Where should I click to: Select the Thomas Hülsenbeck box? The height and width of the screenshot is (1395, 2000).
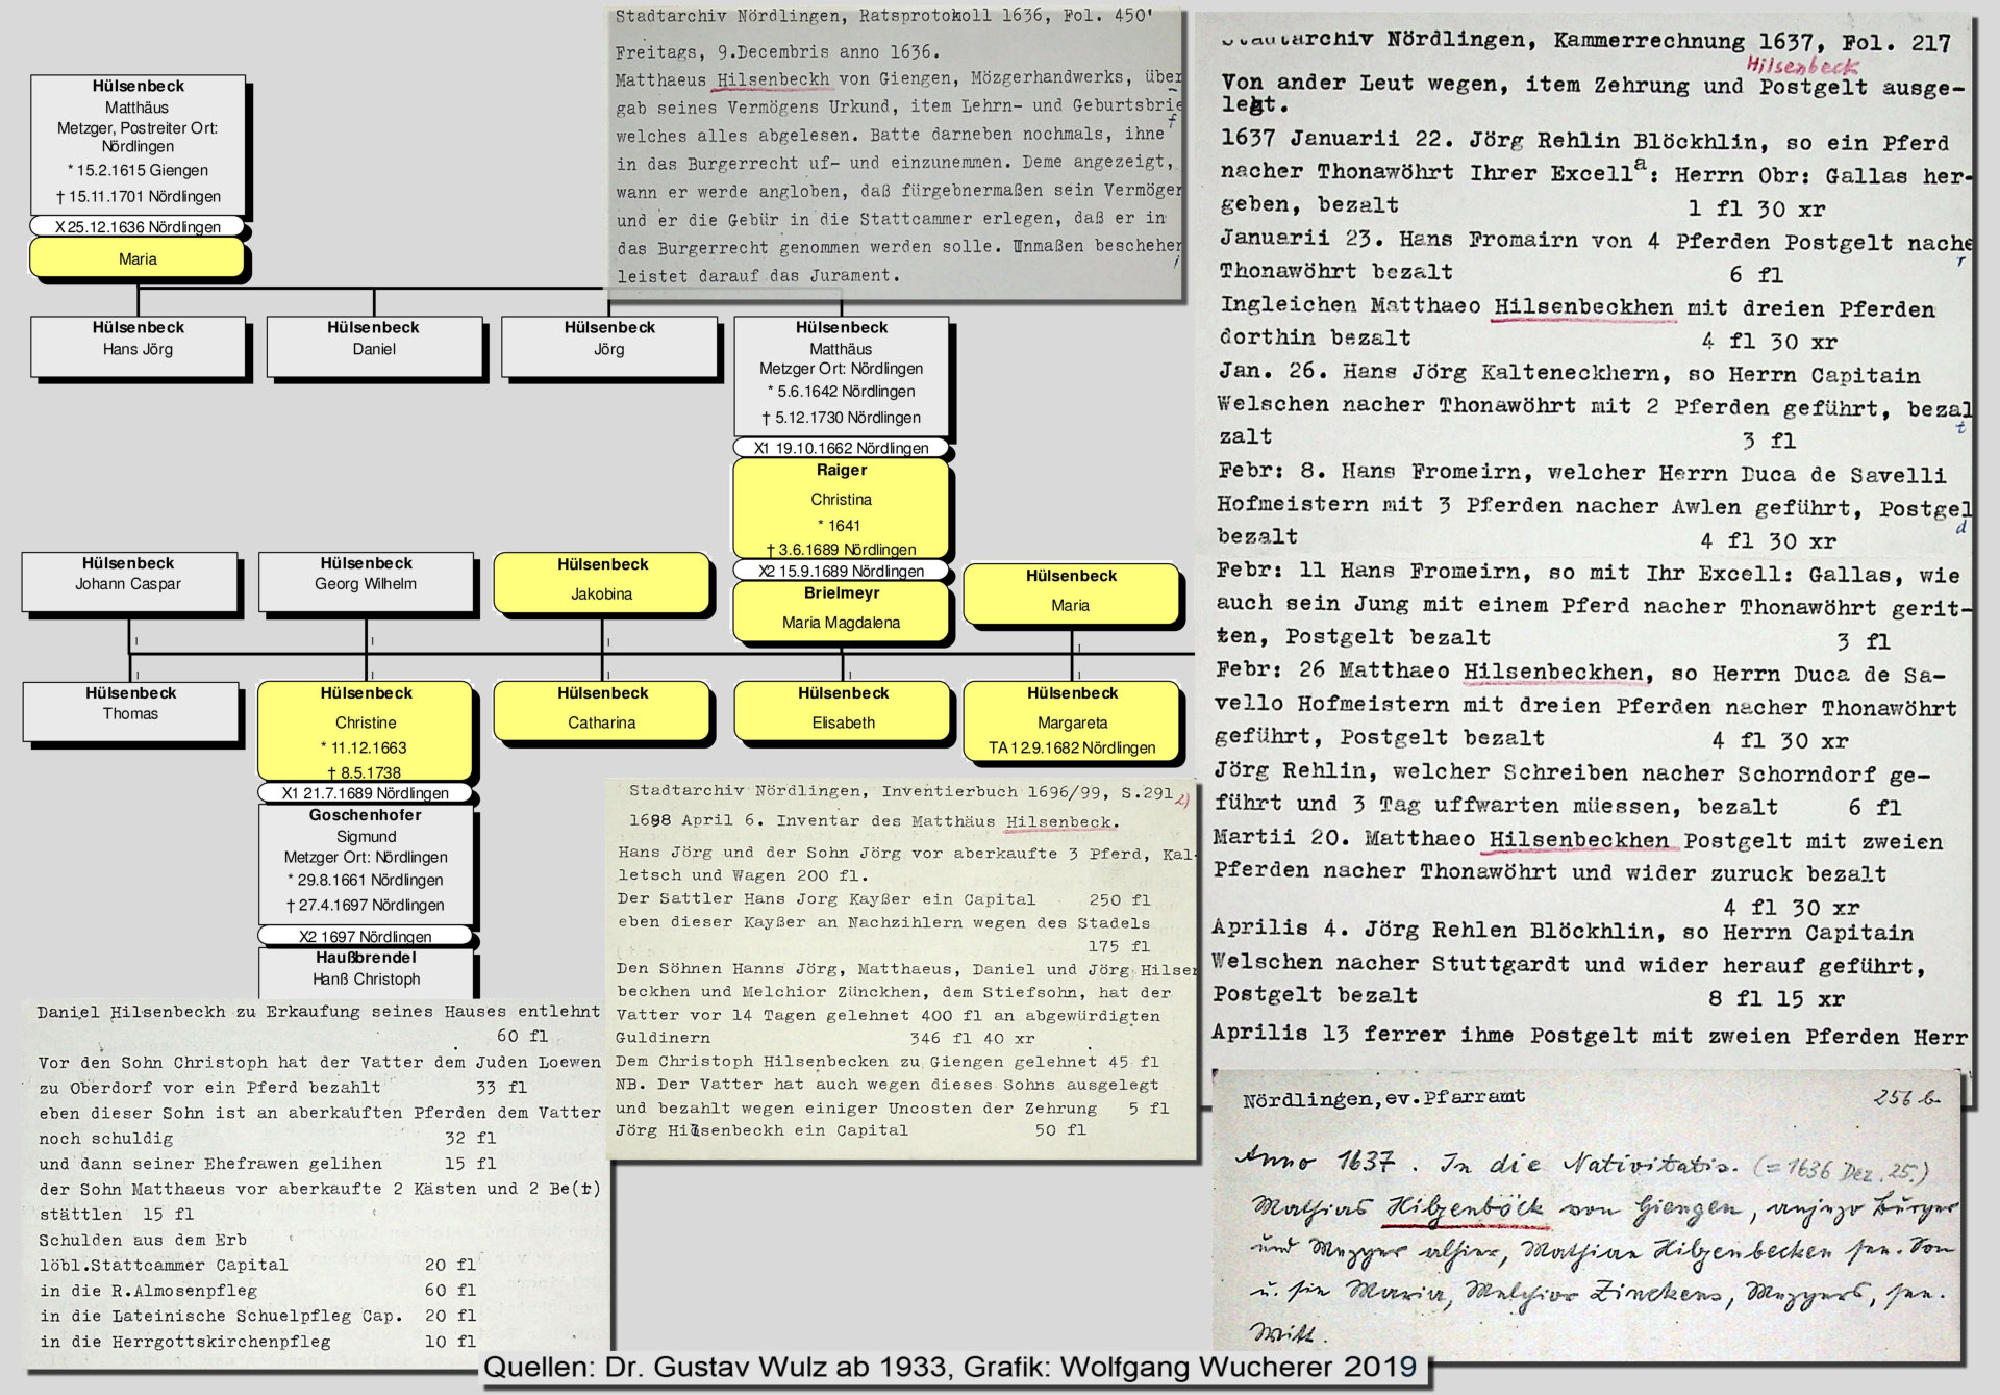click(131, 710)
